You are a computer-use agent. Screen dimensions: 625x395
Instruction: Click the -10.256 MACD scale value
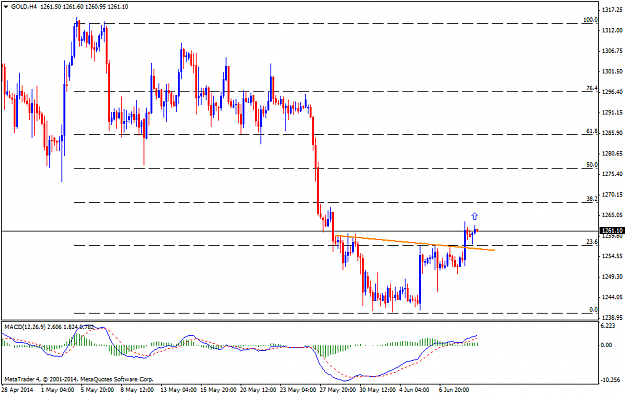(x=611, y=379)
